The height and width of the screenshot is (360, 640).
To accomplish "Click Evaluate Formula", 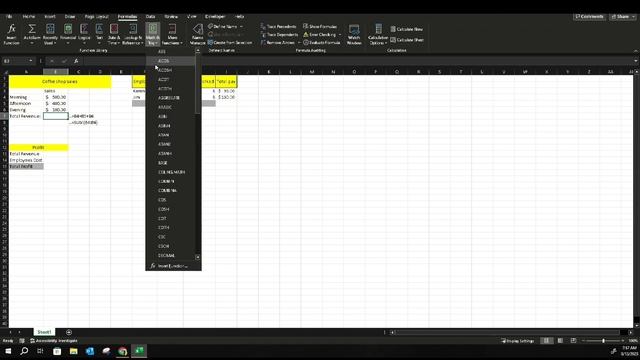I will 321,42.
